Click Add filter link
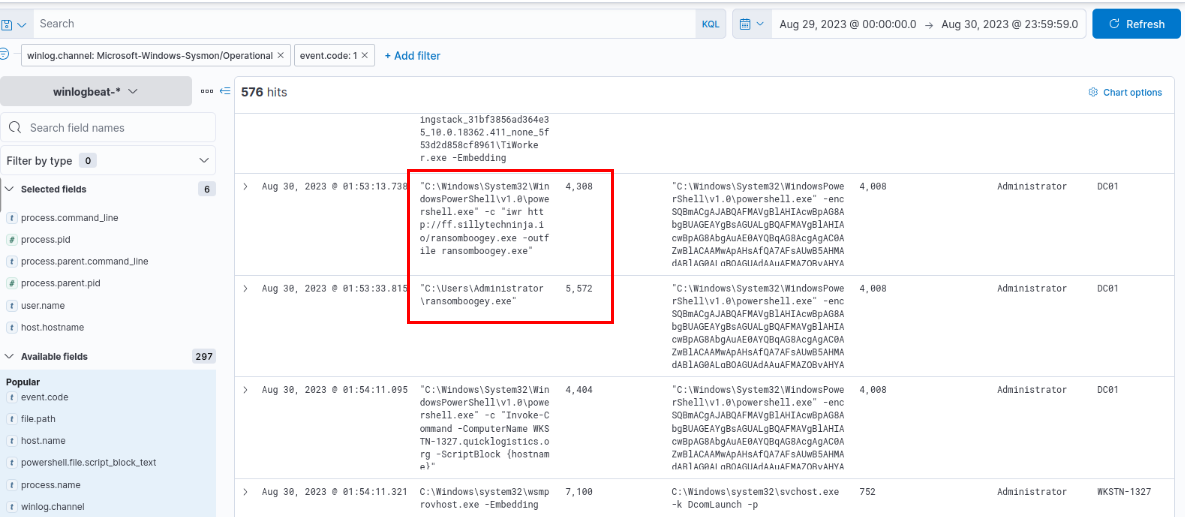Screen dimensions: 1185x517 click(413, 55)
